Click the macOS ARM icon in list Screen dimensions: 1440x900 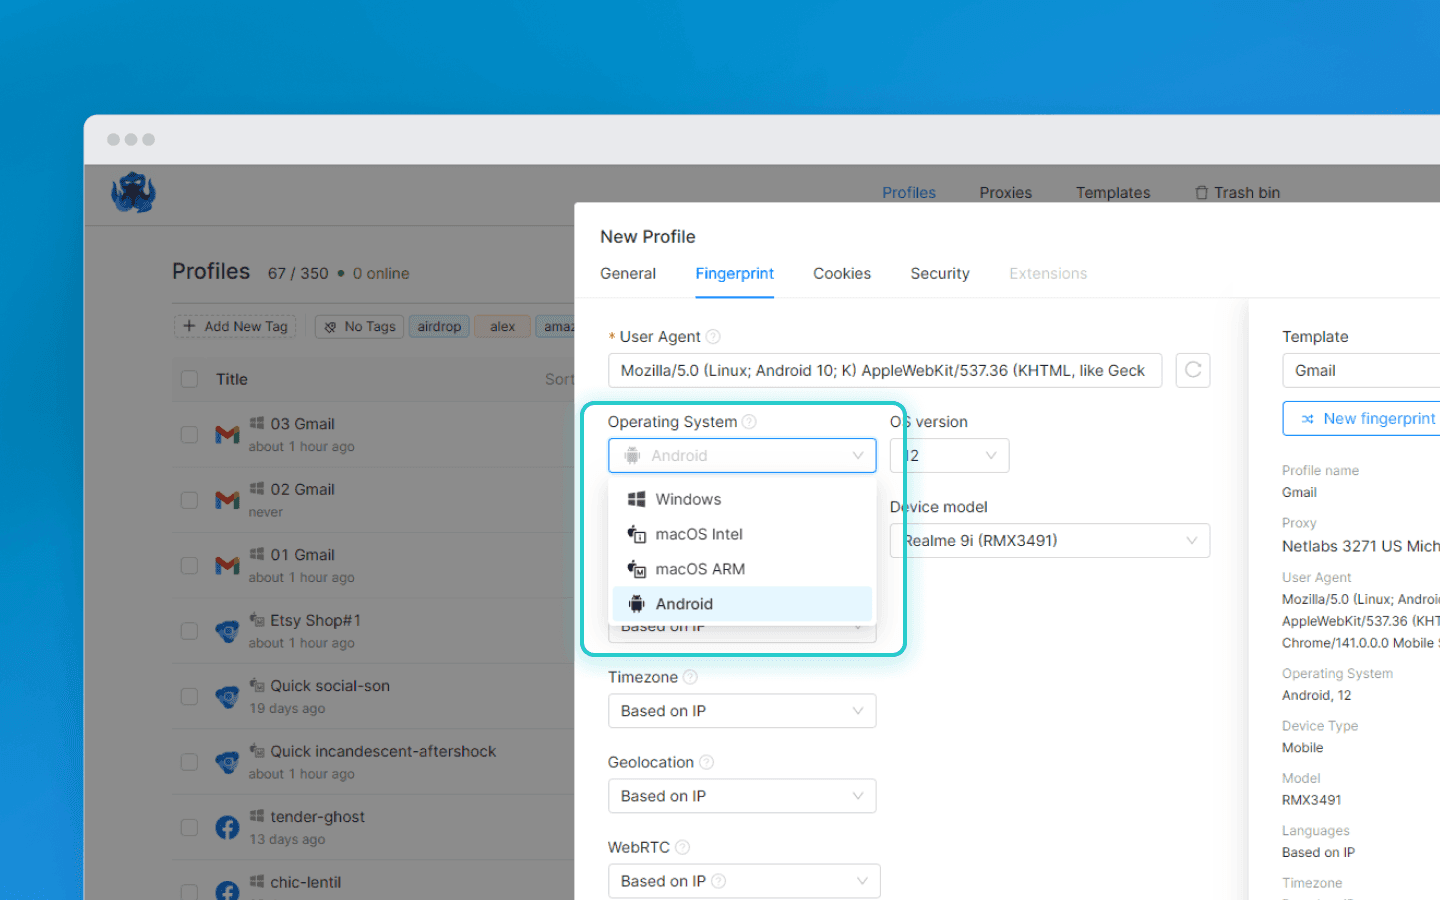click(x=636, y=569)
